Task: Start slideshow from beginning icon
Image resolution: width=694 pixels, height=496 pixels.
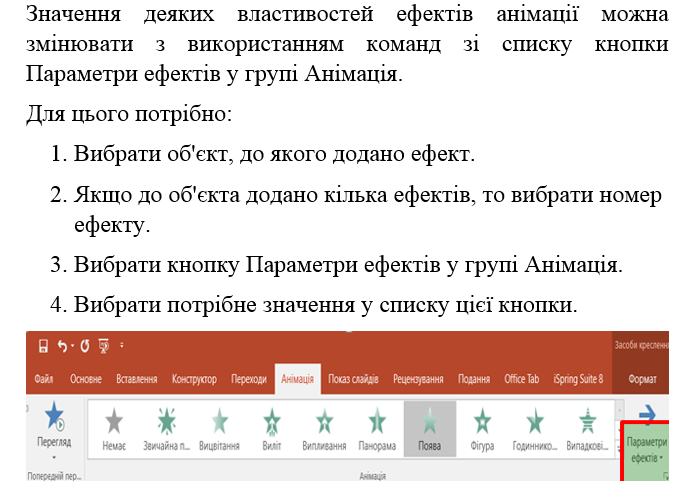Action: (x=104, y=346)
